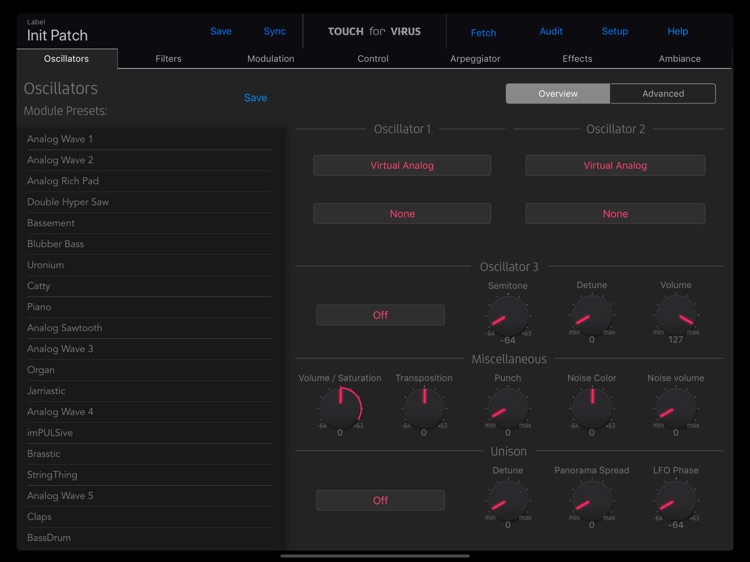Select the Oscillators tab
750x562 pixels.
coord(66,59)
